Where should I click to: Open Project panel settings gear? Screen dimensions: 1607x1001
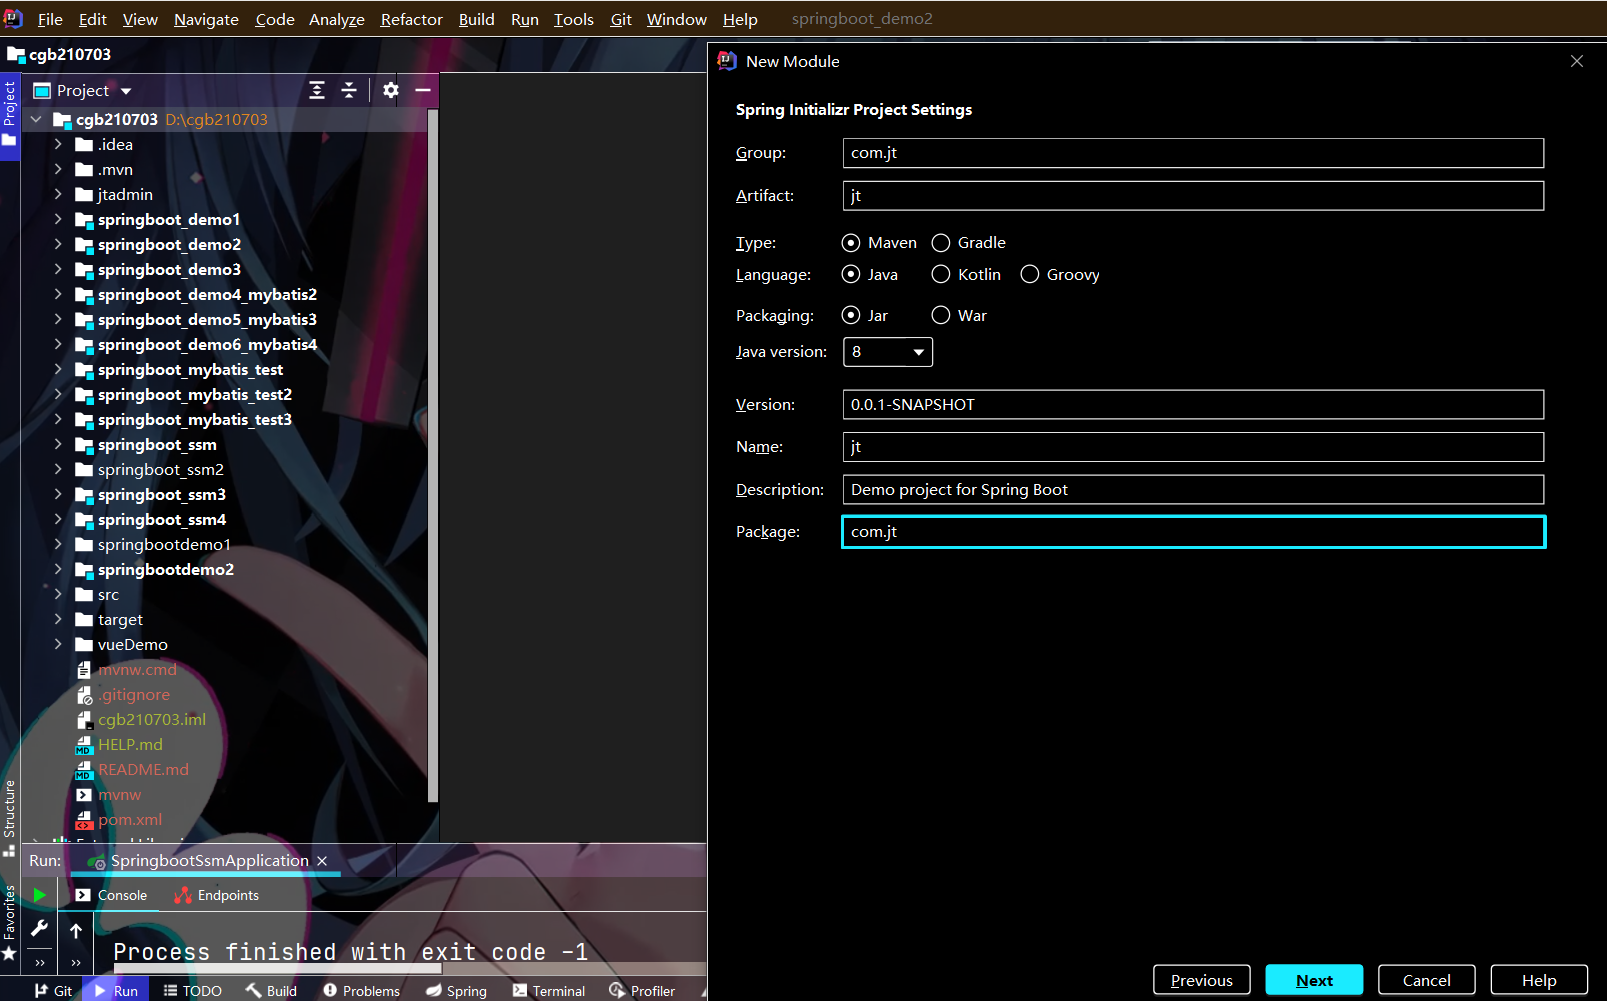[x=391, y=90]
